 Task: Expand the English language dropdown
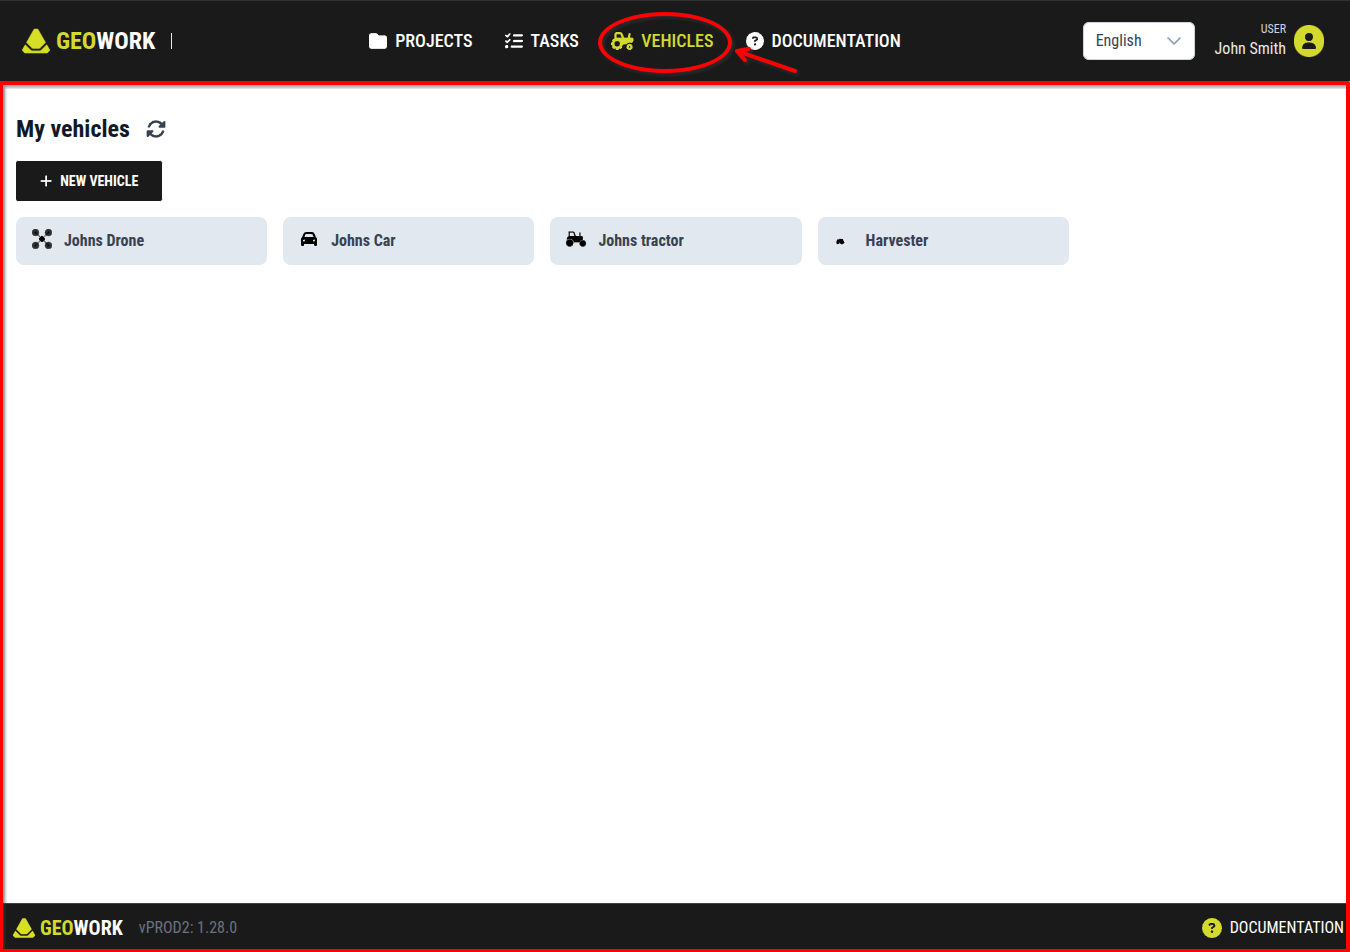[x=1138, y=41]
